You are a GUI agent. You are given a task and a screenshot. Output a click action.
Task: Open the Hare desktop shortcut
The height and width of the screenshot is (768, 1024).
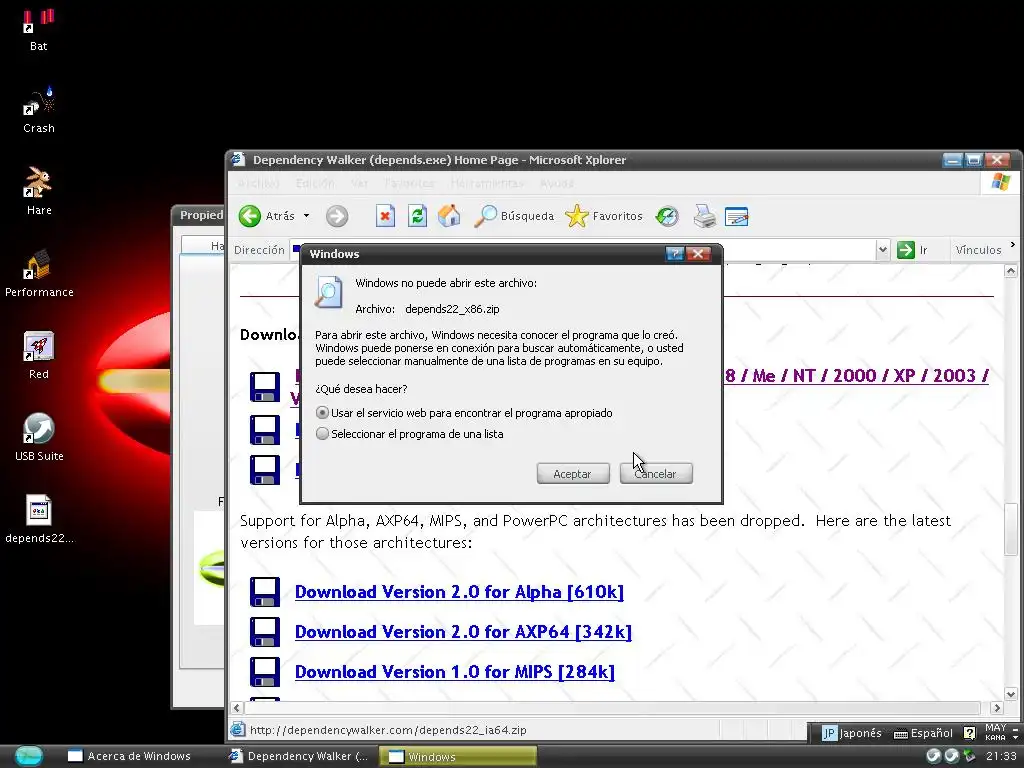(39, 191)
